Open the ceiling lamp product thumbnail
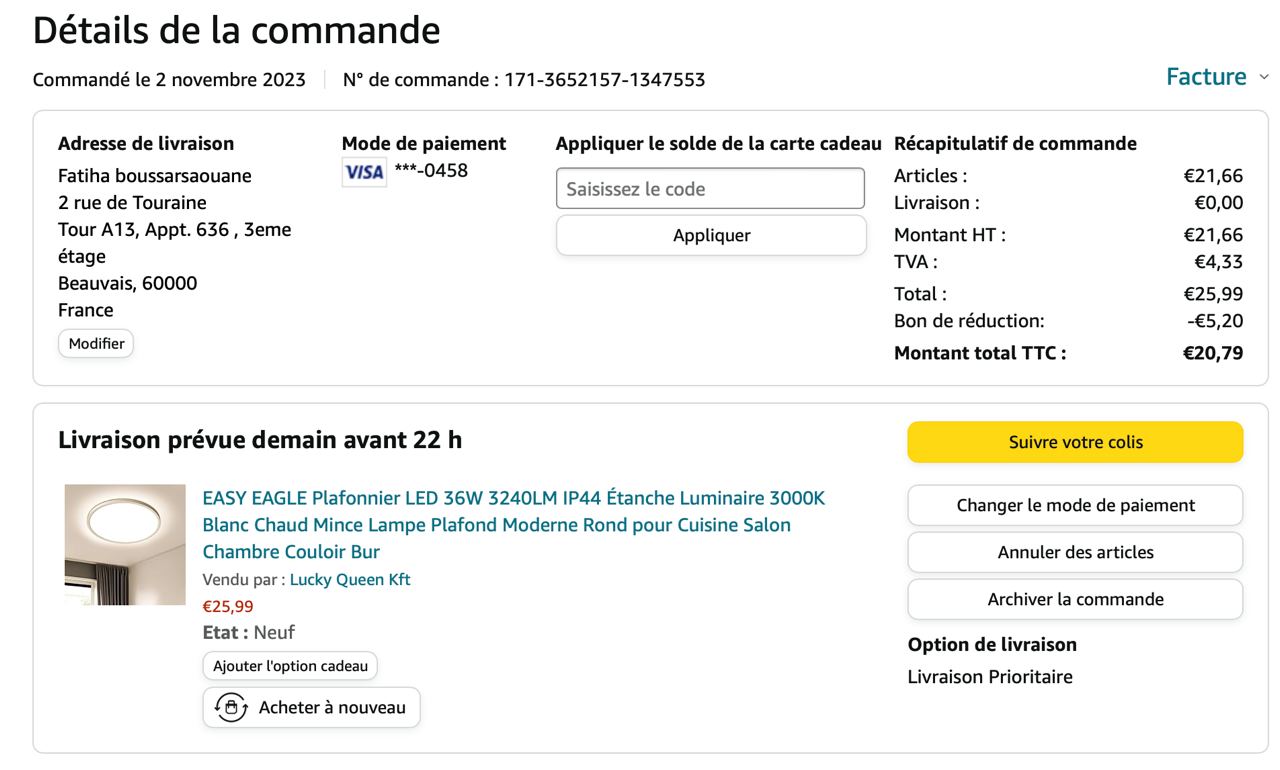Viewport: 1280px width, 770px height. pos(125,545)
